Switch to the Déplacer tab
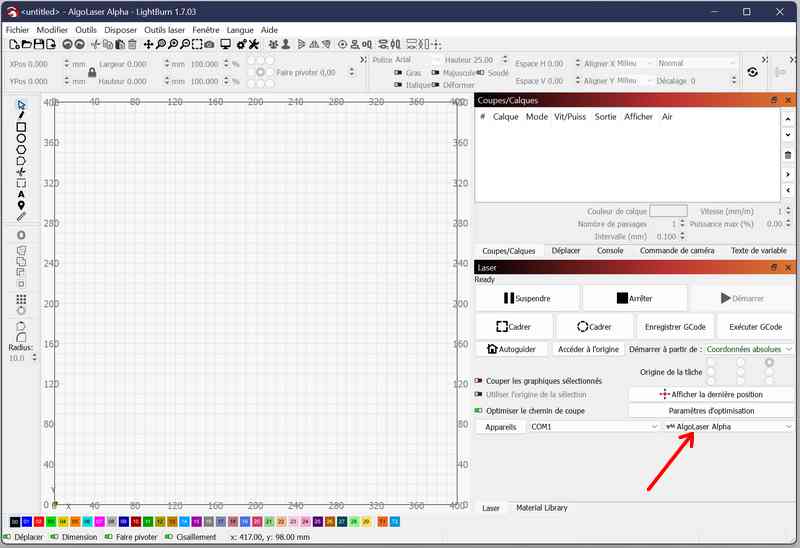 566,251
